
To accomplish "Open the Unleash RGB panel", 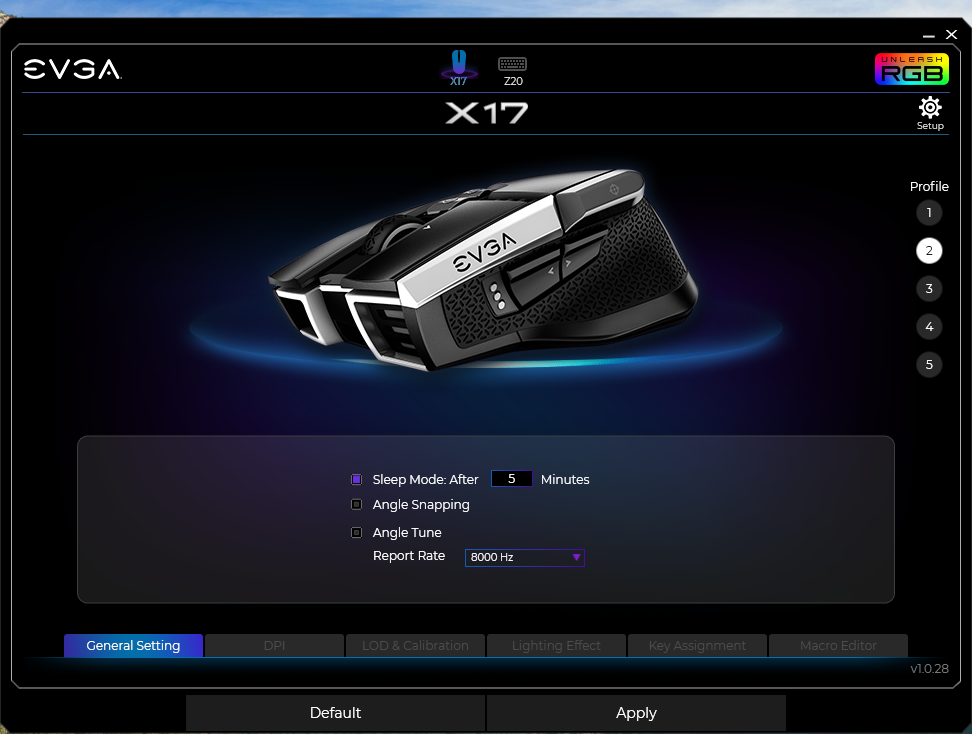I will coord(911,69).
